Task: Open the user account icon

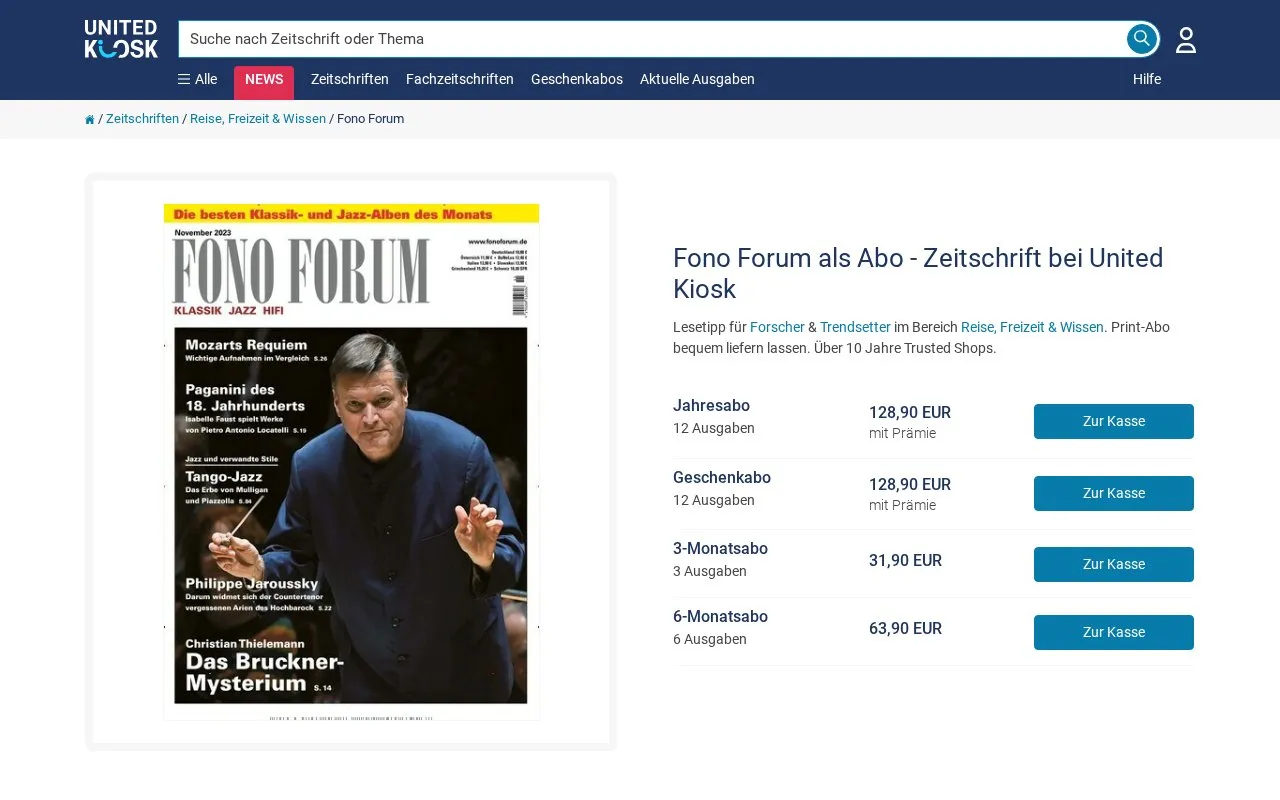Action: pyautogui.click(x=1186, y=40)
